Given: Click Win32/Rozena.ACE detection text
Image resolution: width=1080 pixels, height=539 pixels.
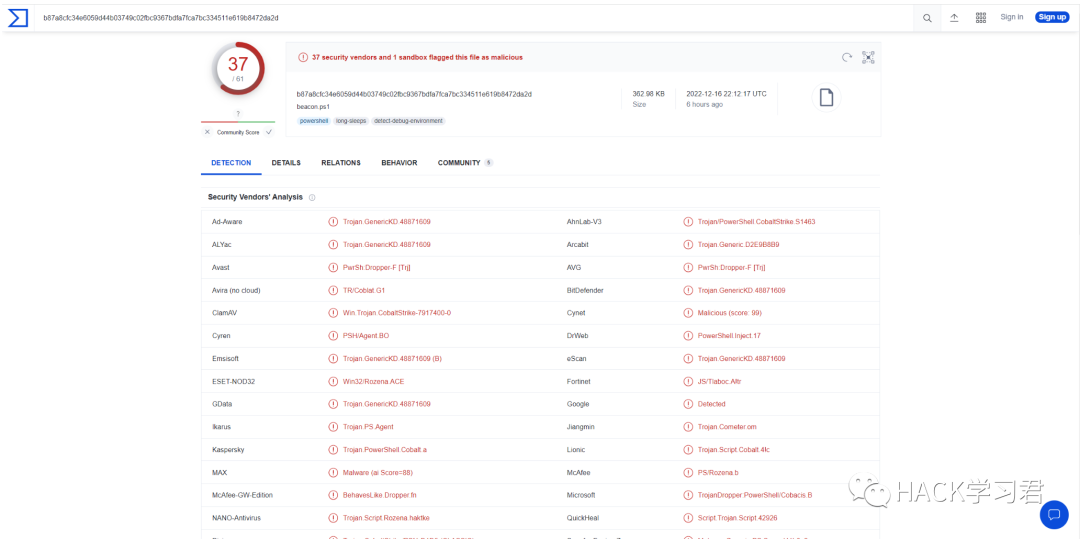Looking at the screenshot, I should [373, 381].
